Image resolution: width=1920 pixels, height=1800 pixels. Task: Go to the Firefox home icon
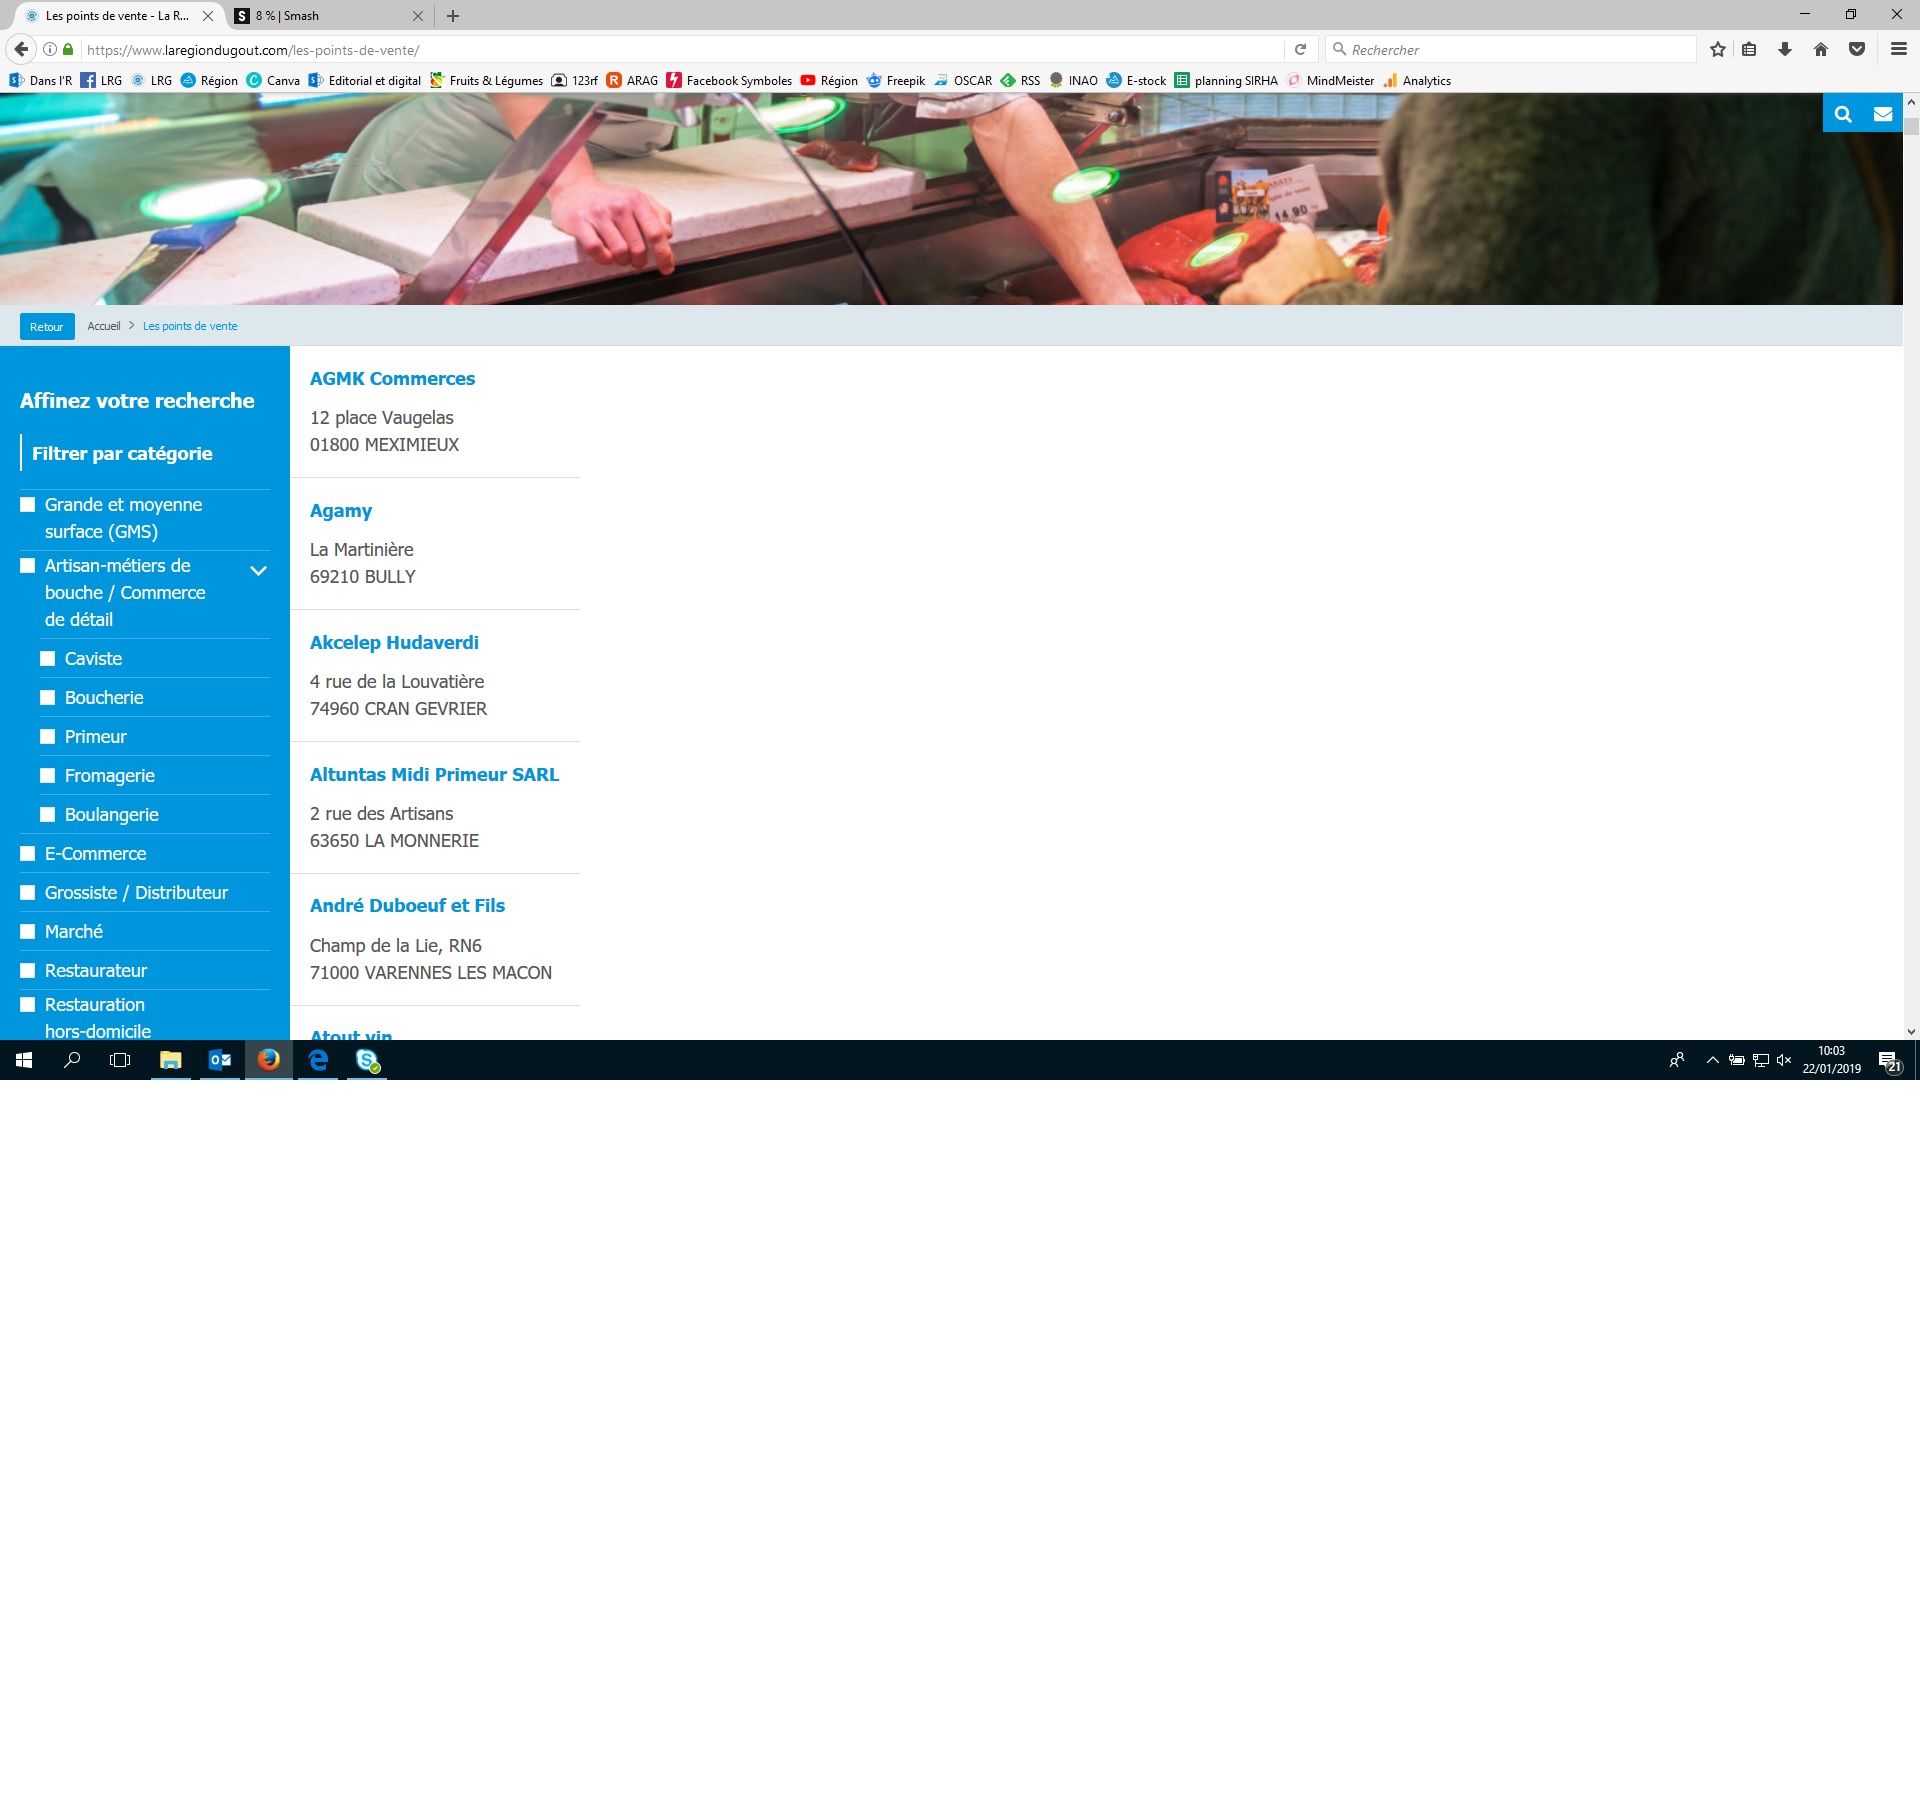click(1821, 49)
